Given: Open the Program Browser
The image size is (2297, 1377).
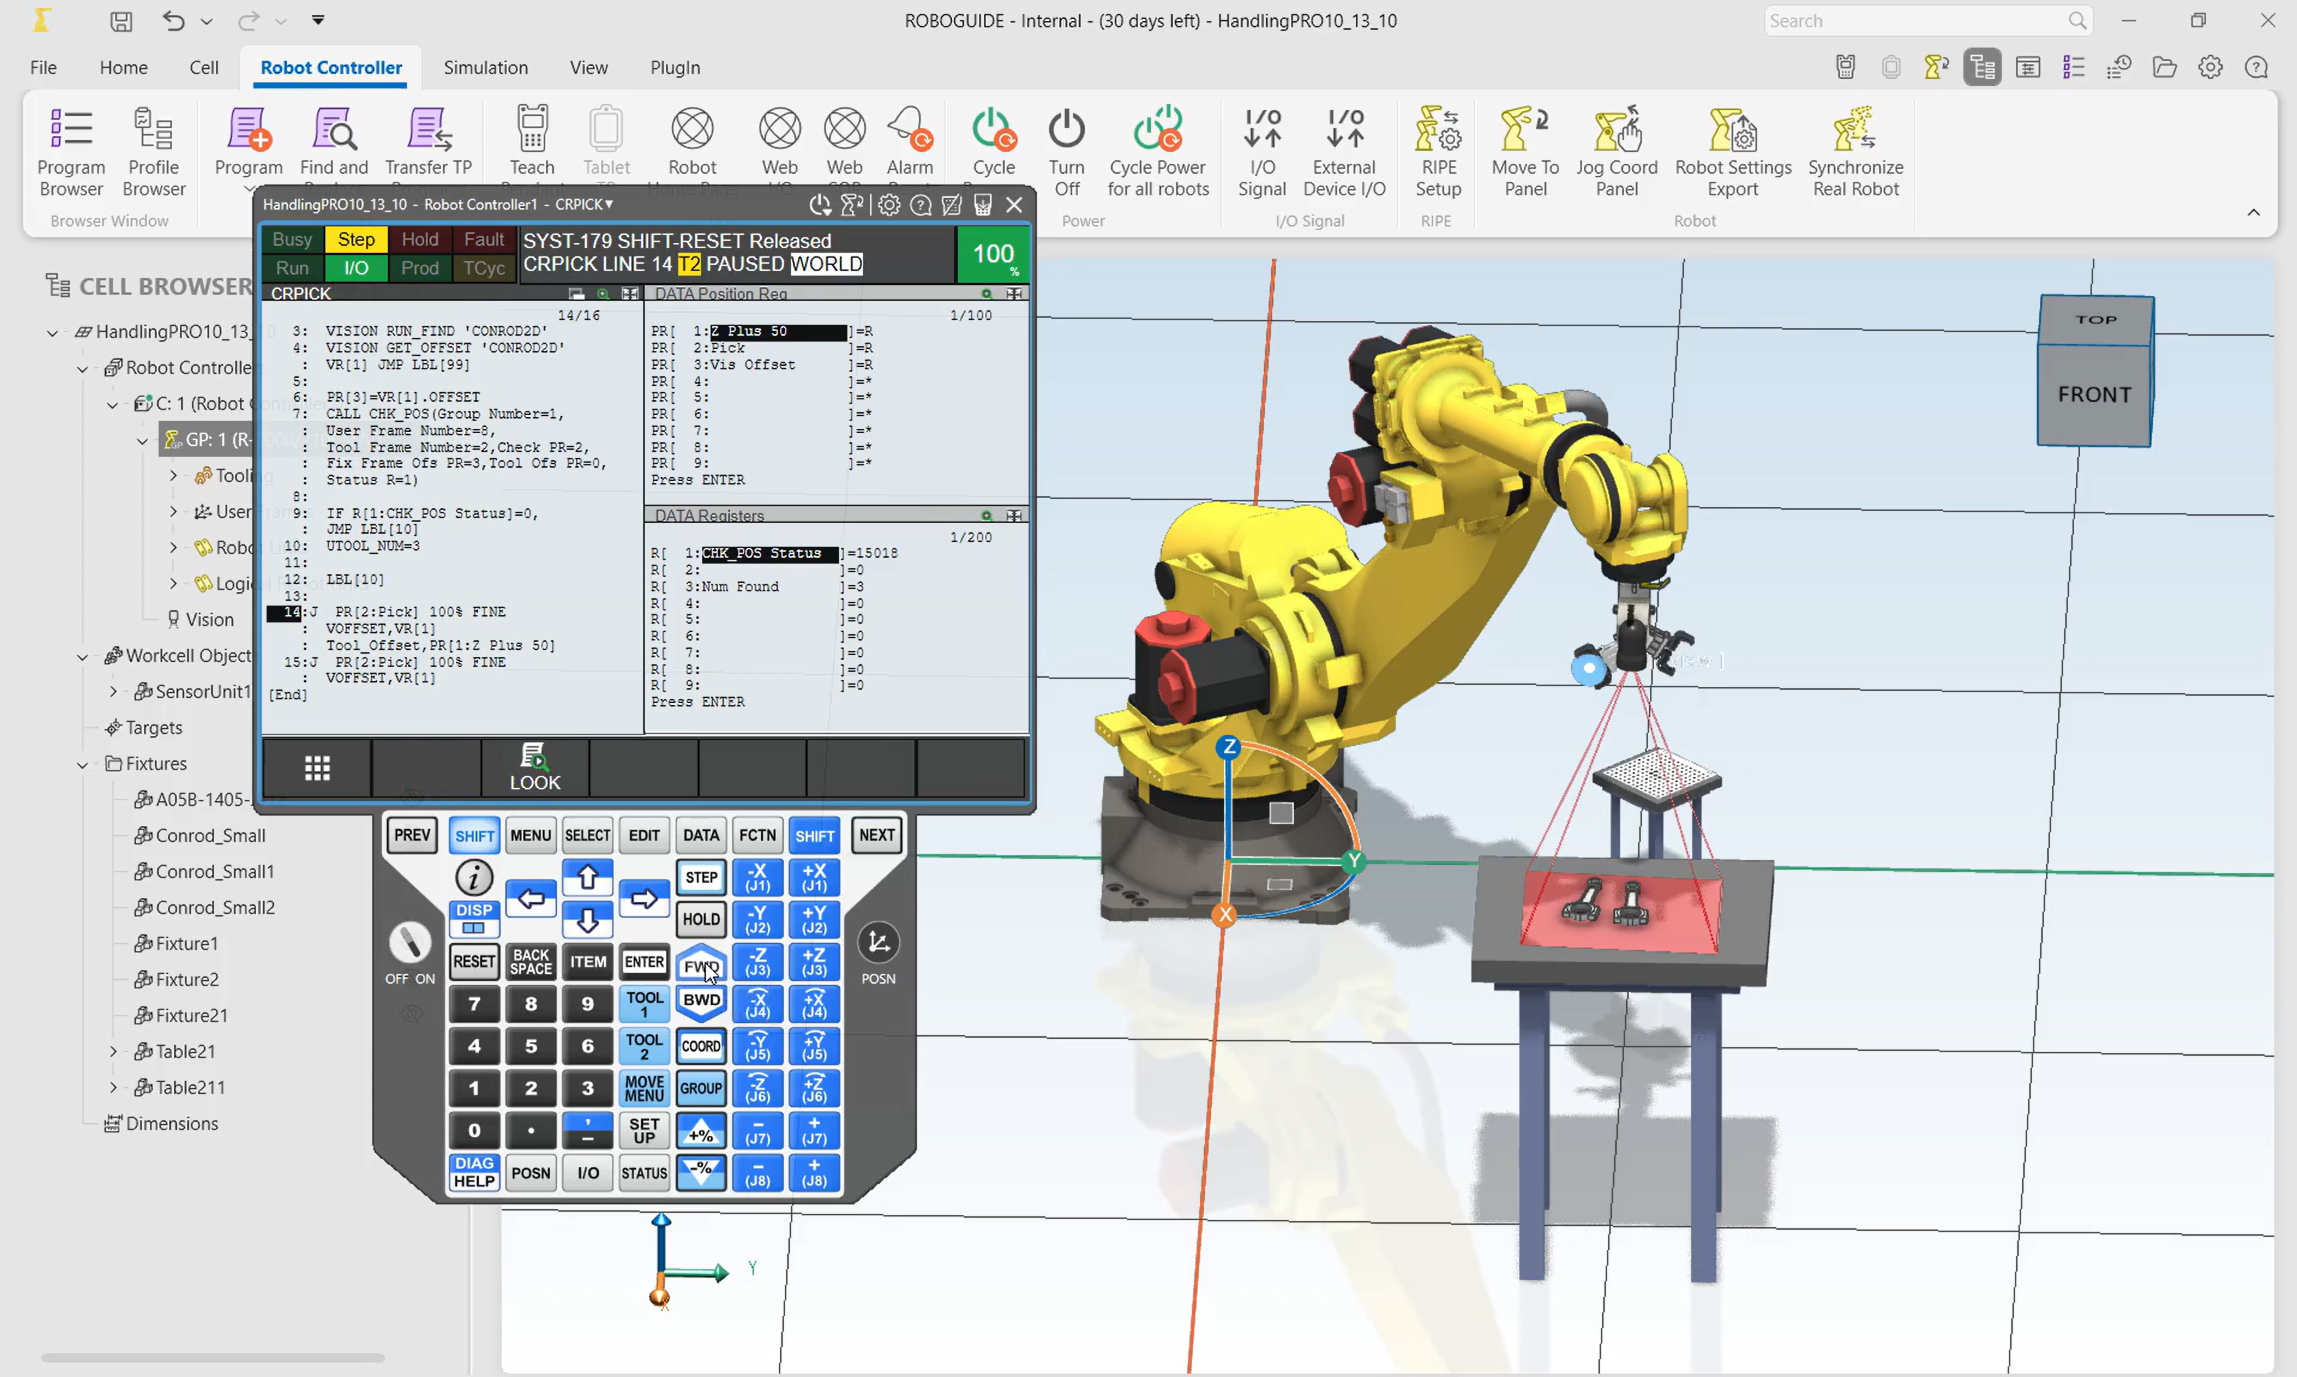Looking at the screenshot, I should click(x=71, y=152).
